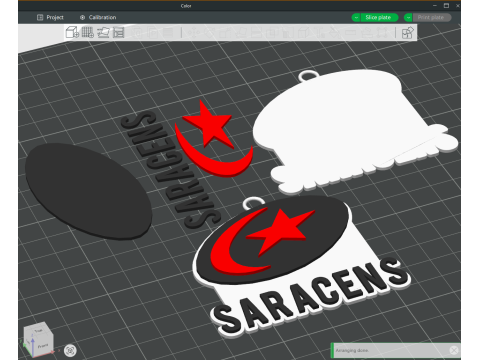Click the Add plate grid icon
Screen dimensions: 480x360
pos(88,33)
